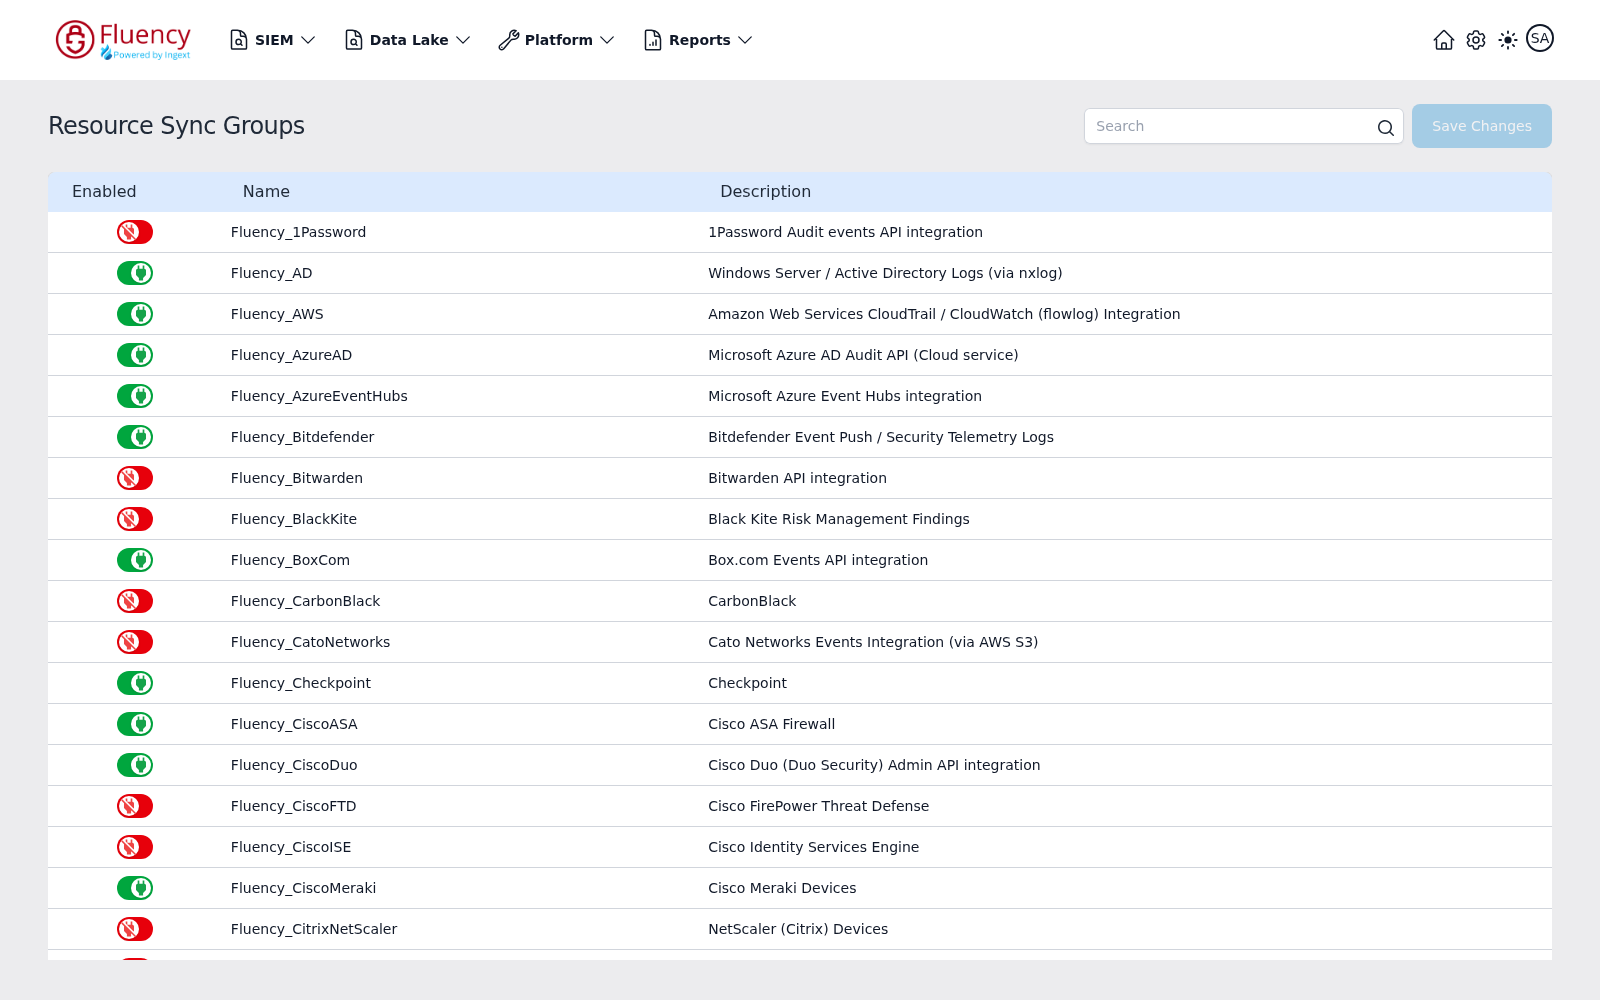Click the Reports chart file icon
Viewport: 1600px width, 1000px height.
point(653,40)
